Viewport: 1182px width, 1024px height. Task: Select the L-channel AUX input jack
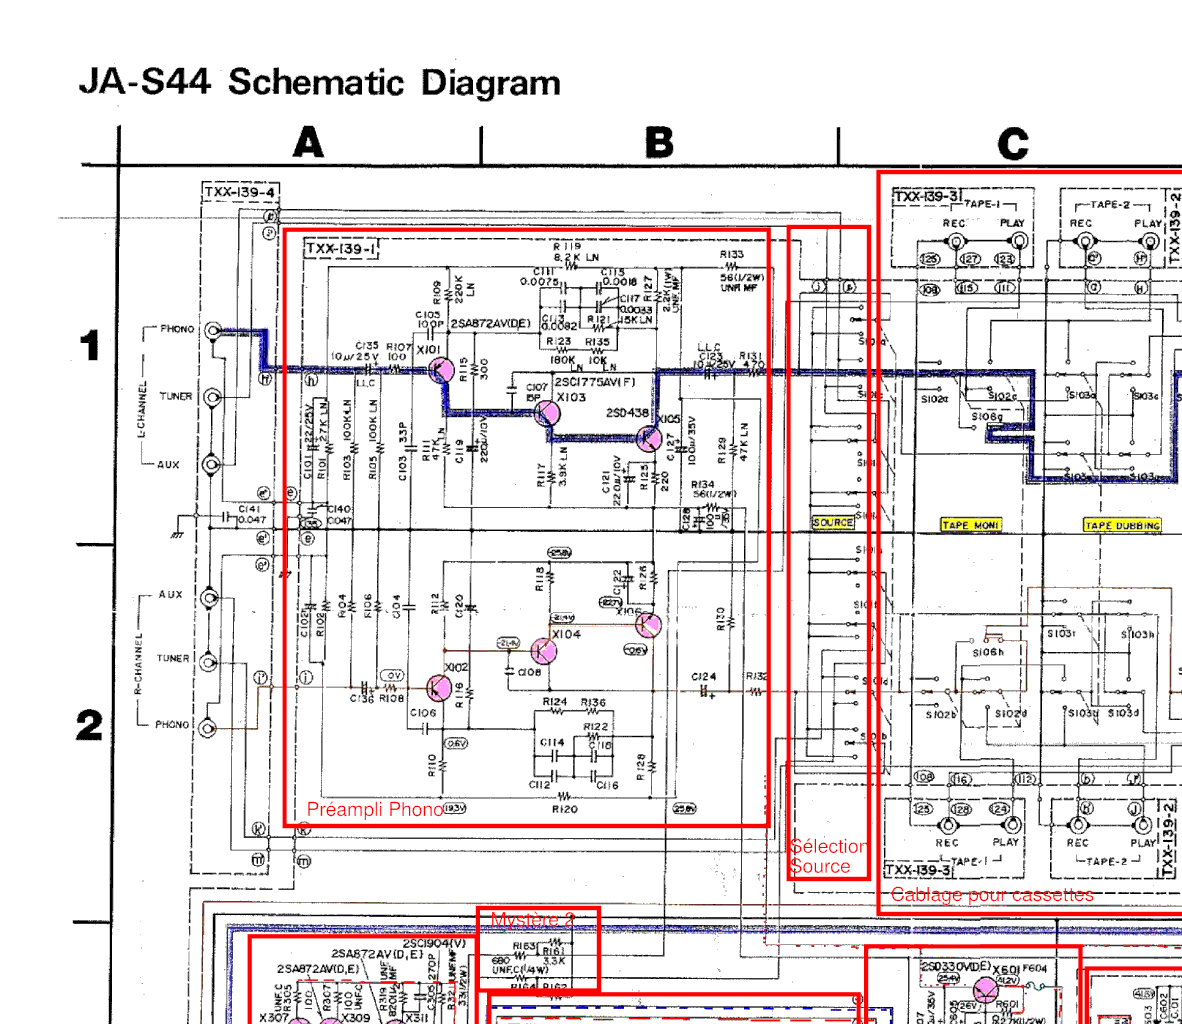pyautogui.click(x=212, y=464)
